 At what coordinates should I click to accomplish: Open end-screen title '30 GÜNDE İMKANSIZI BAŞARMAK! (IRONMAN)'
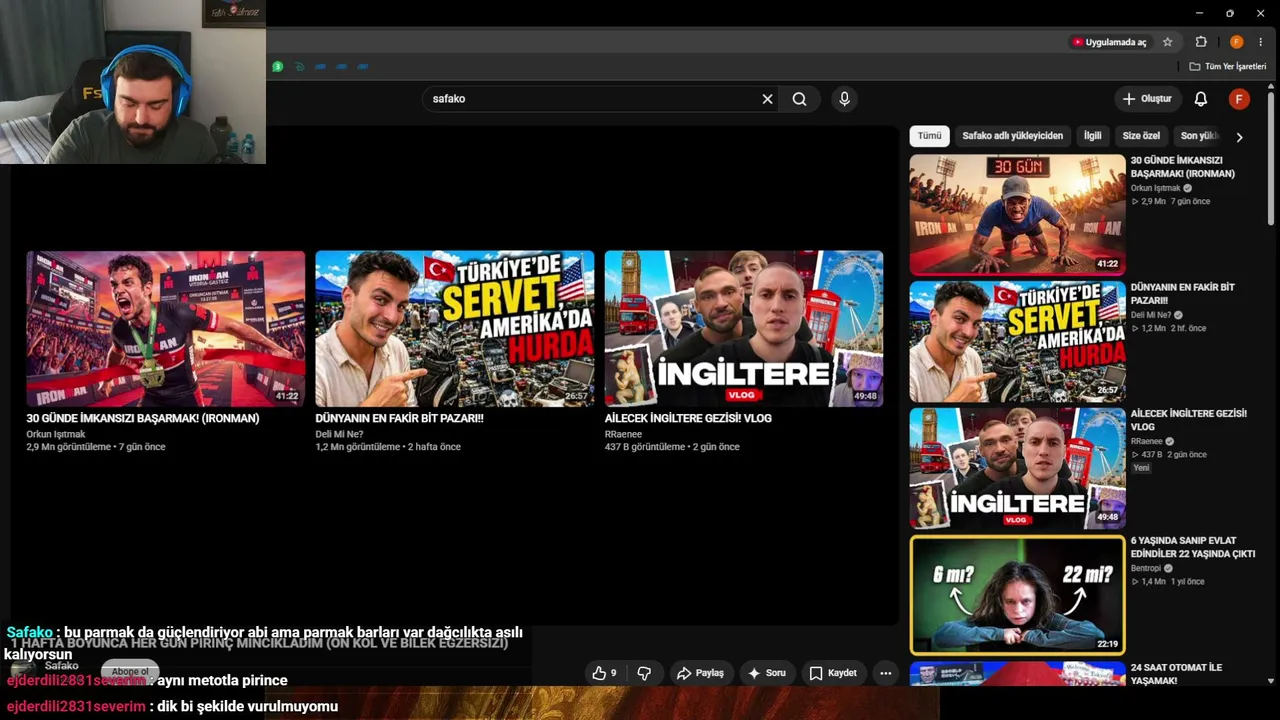coord(143,418)
